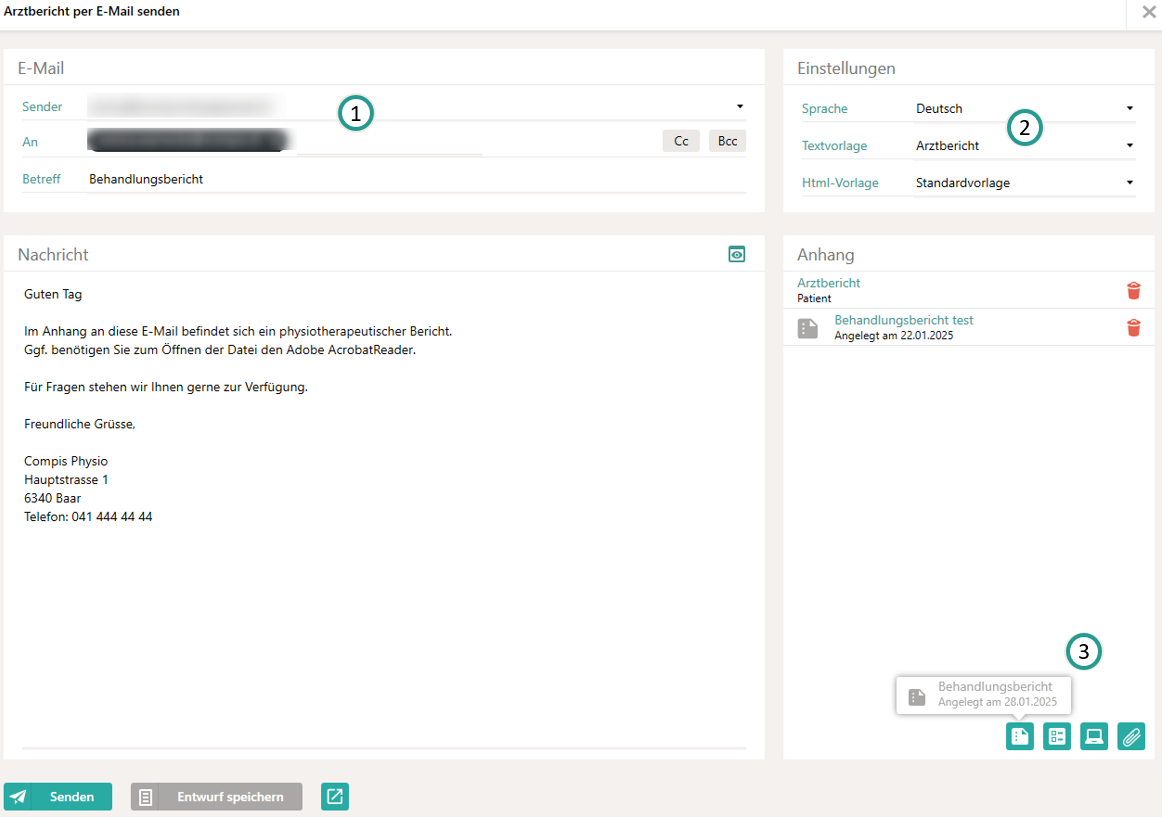1163x817 pixels.
Task: Click Entwurf speichern to save draft
Action: (x=216, y=797)
